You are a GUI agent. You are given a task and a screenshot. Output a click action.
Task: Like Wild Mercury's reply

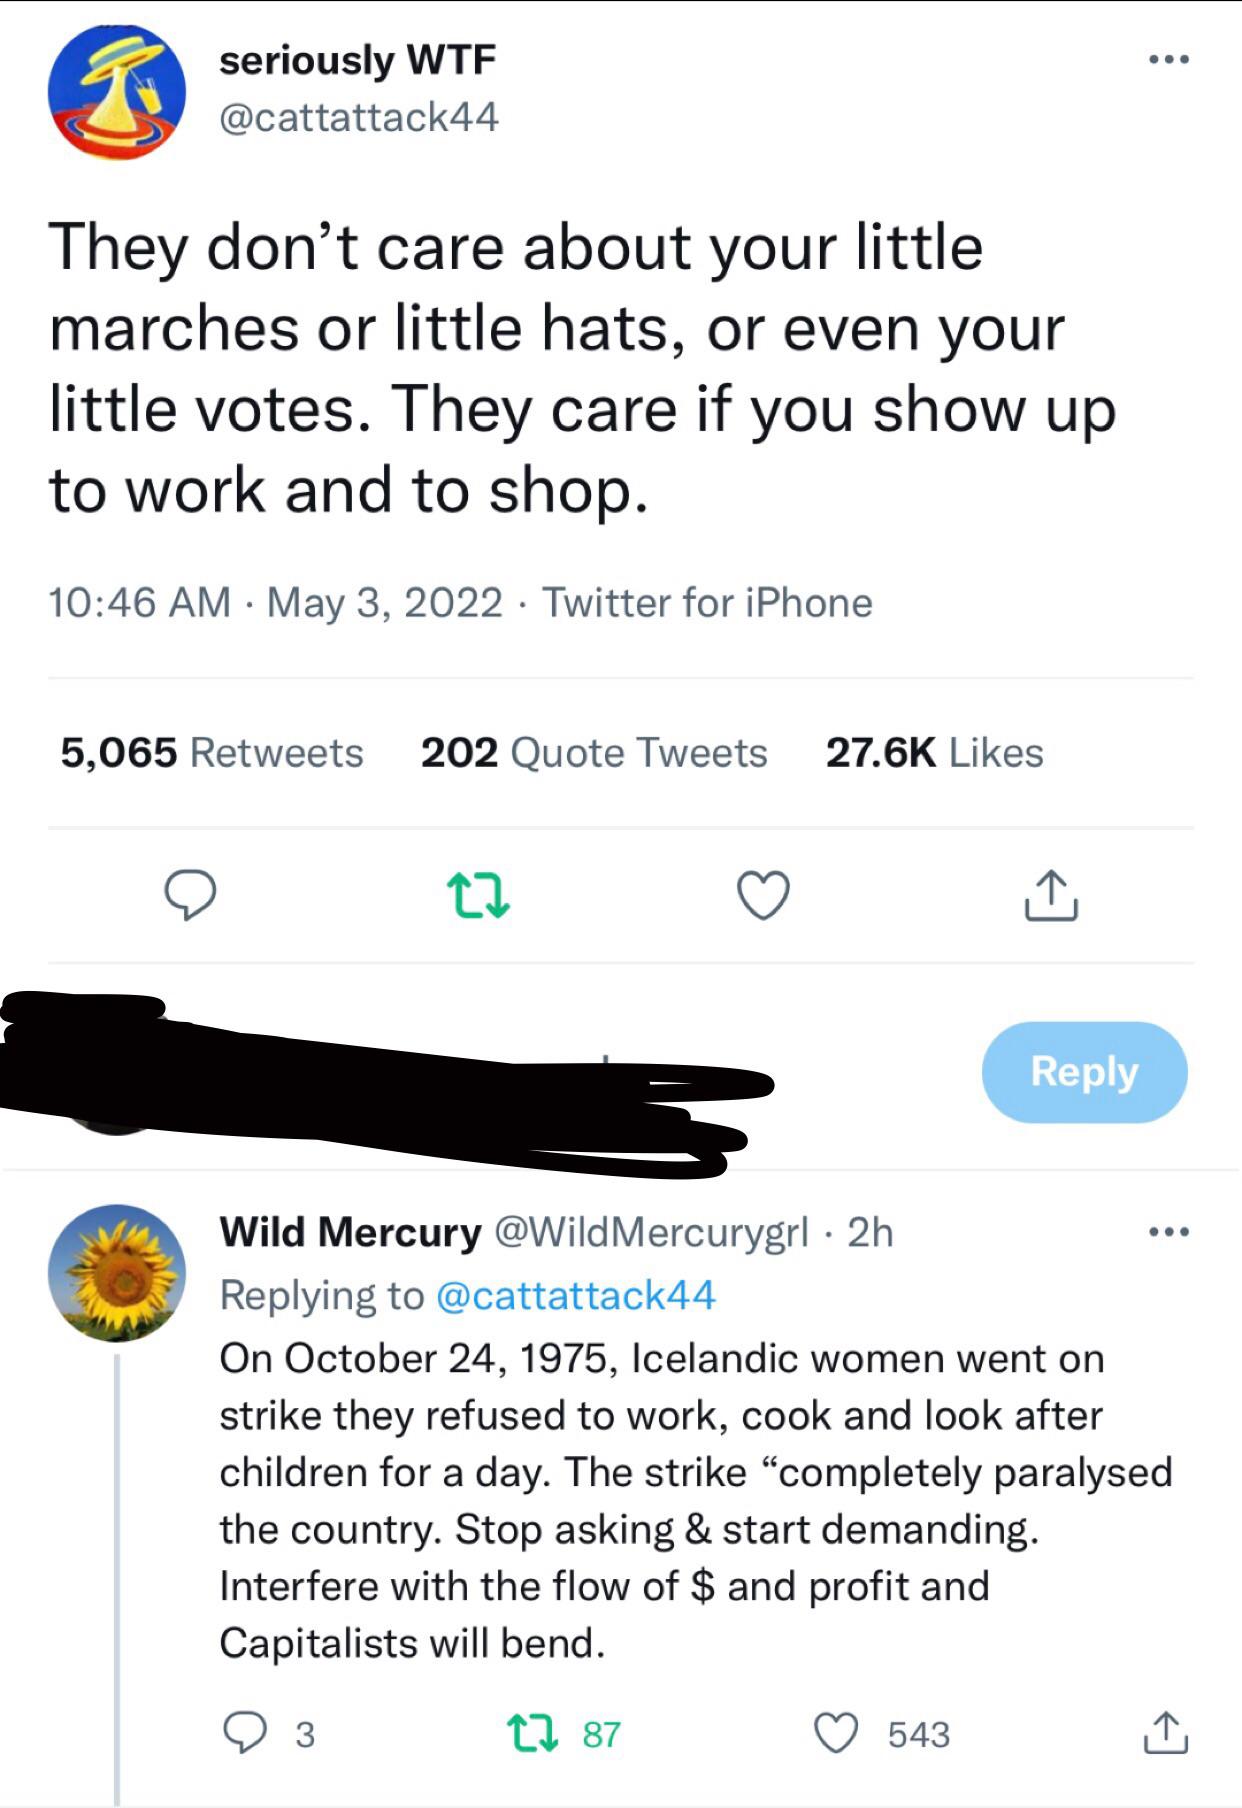(x=836, y=1733)
